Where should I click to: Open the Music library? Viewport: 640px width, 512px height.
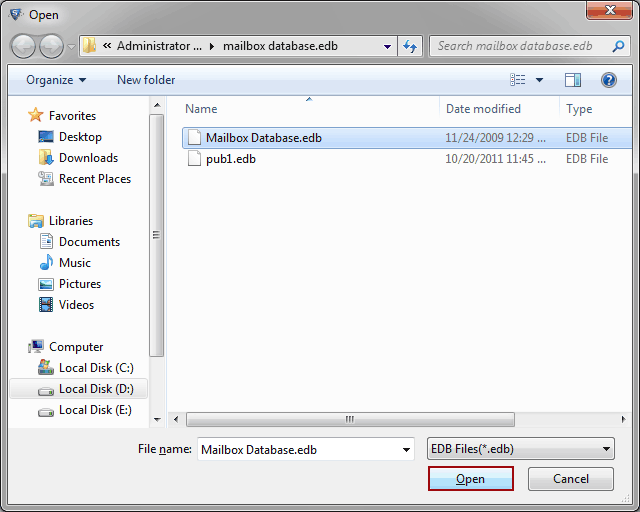(x=75, y=263)
